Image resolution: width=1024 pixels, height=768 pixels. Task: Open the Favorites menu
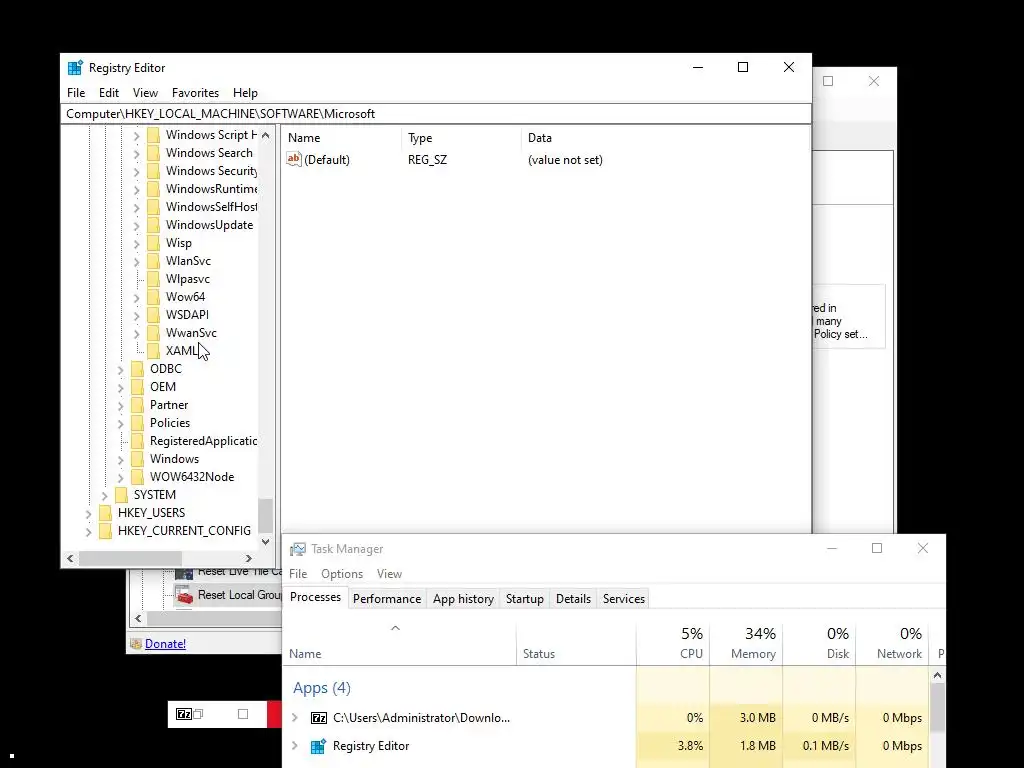point(195,93)
